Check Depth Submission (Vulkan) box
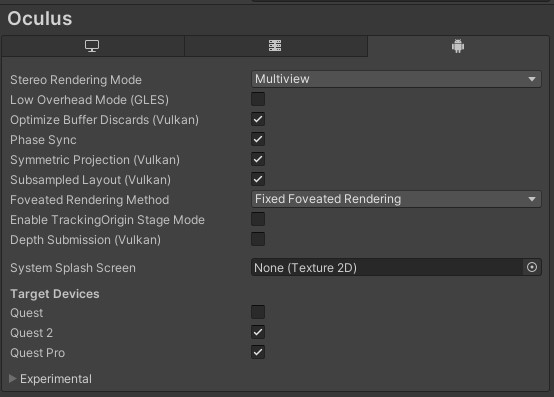This screenshot has width=554, height=397. (258, 239)
